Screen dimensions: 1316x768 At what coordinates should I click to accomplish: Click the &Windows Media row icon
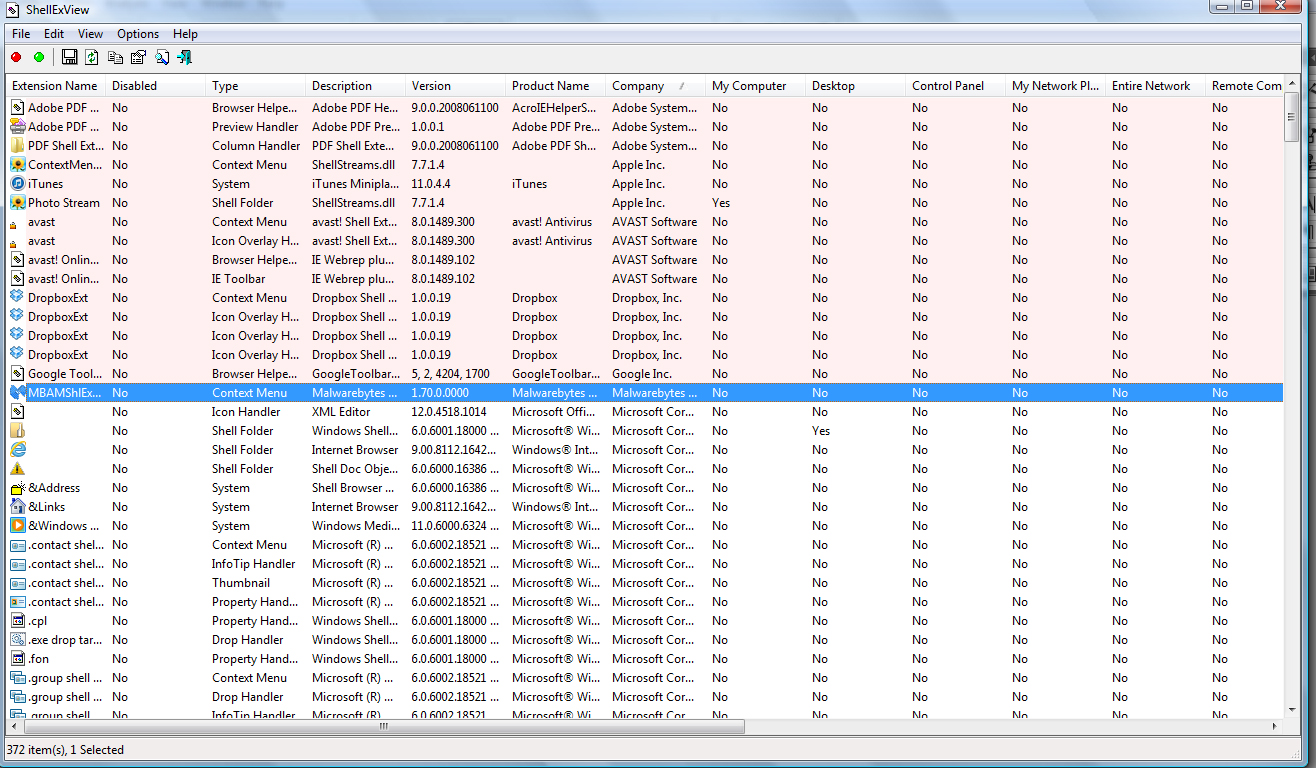[18, 526]
